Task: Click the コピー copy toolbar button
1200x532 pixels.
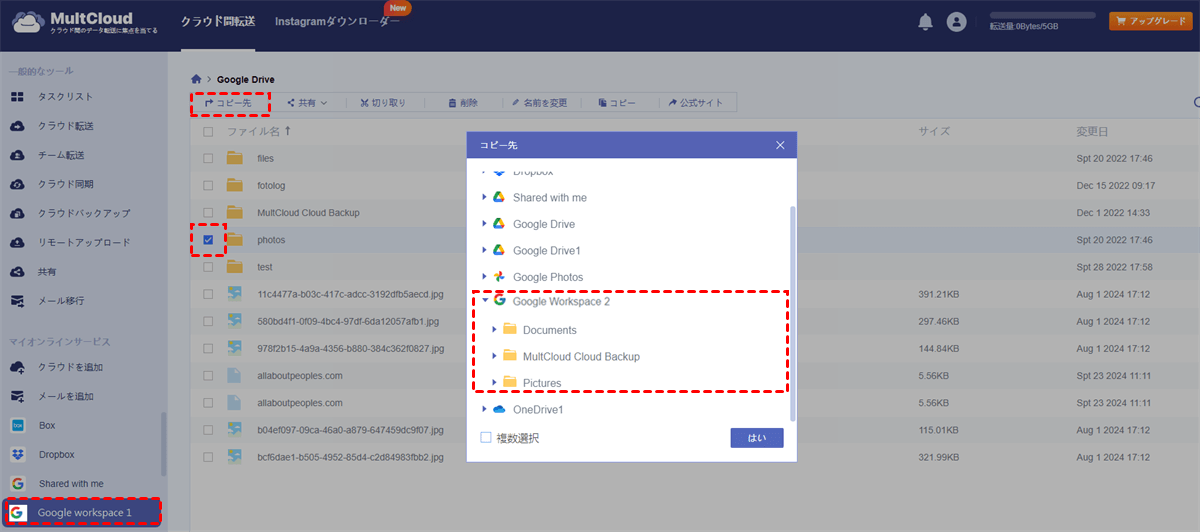Action: click(x=617, y=102)
